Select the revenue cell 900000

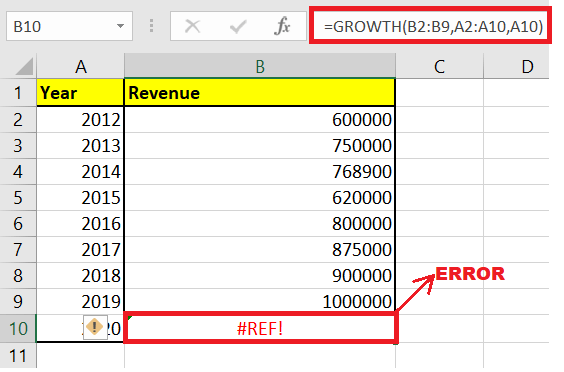260,276
